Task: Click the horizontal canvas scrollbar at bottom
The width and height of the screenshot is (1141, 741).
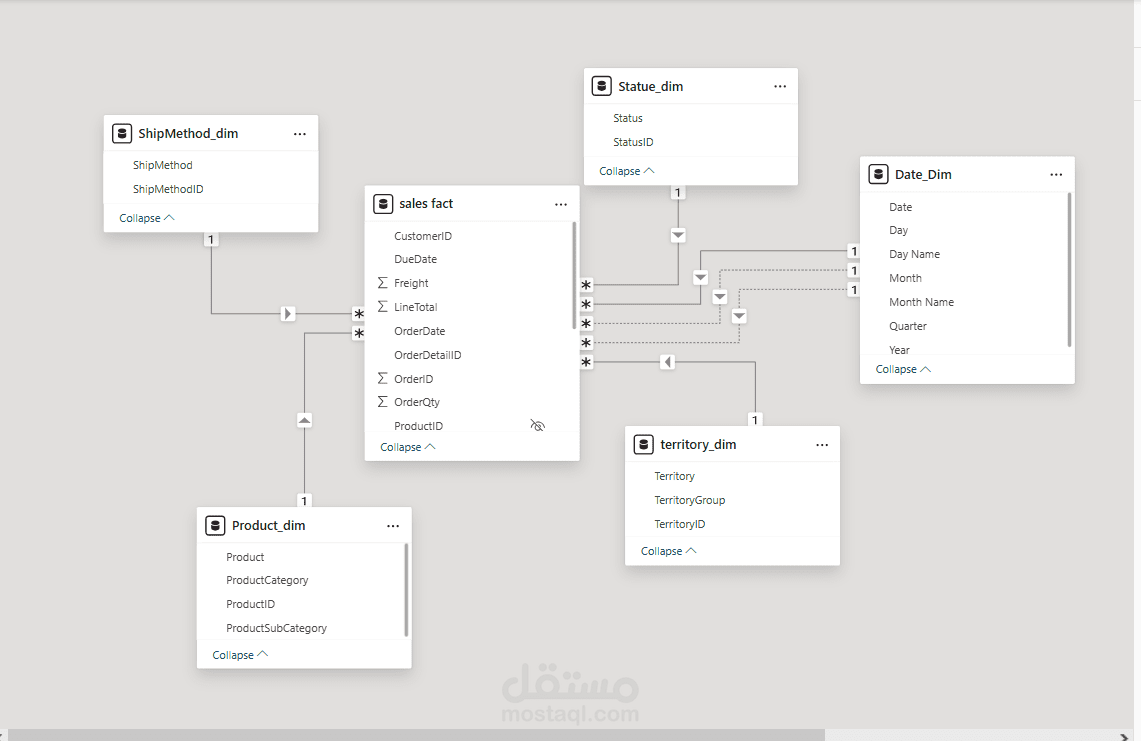Action: pyautogui.click(x=420, y=734)
